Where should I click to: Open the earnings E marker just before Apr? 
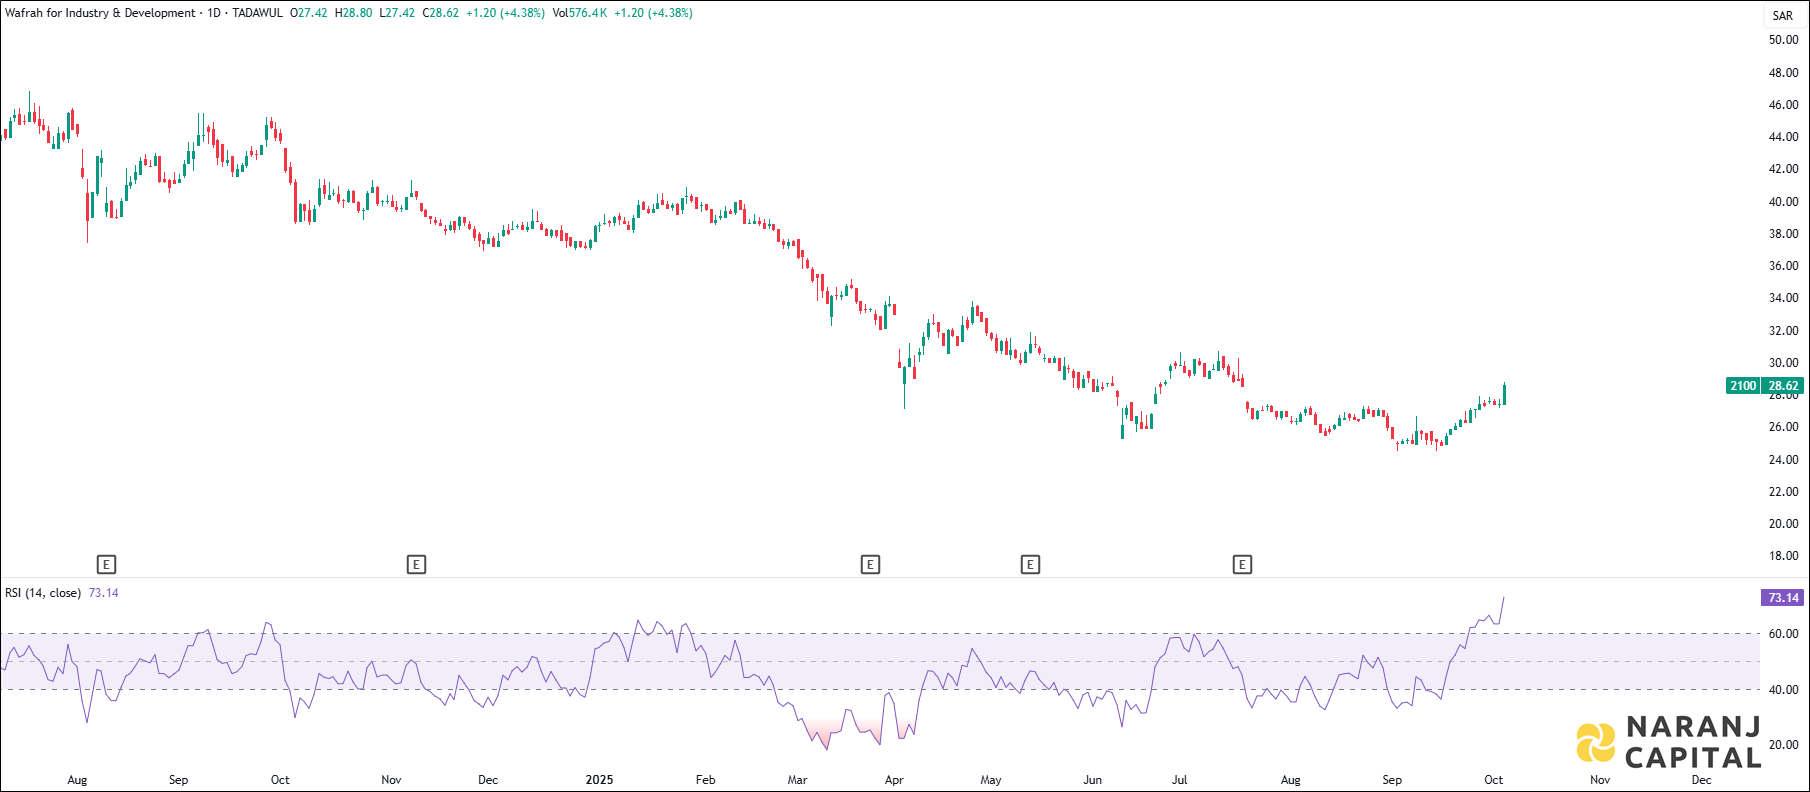point(870,565)
